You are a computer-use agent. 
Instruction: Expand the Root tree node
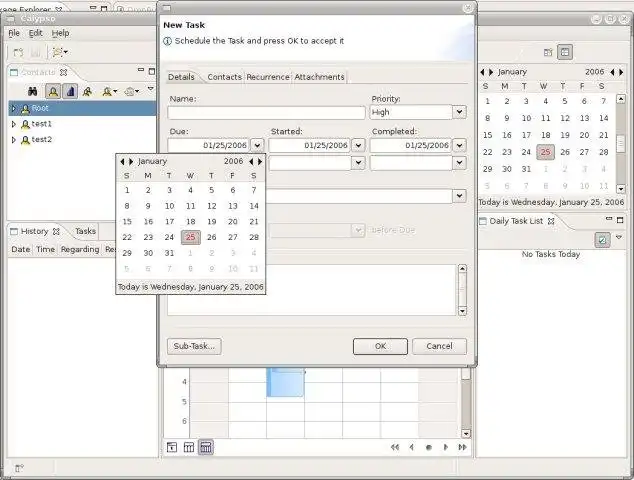[14, 108]
